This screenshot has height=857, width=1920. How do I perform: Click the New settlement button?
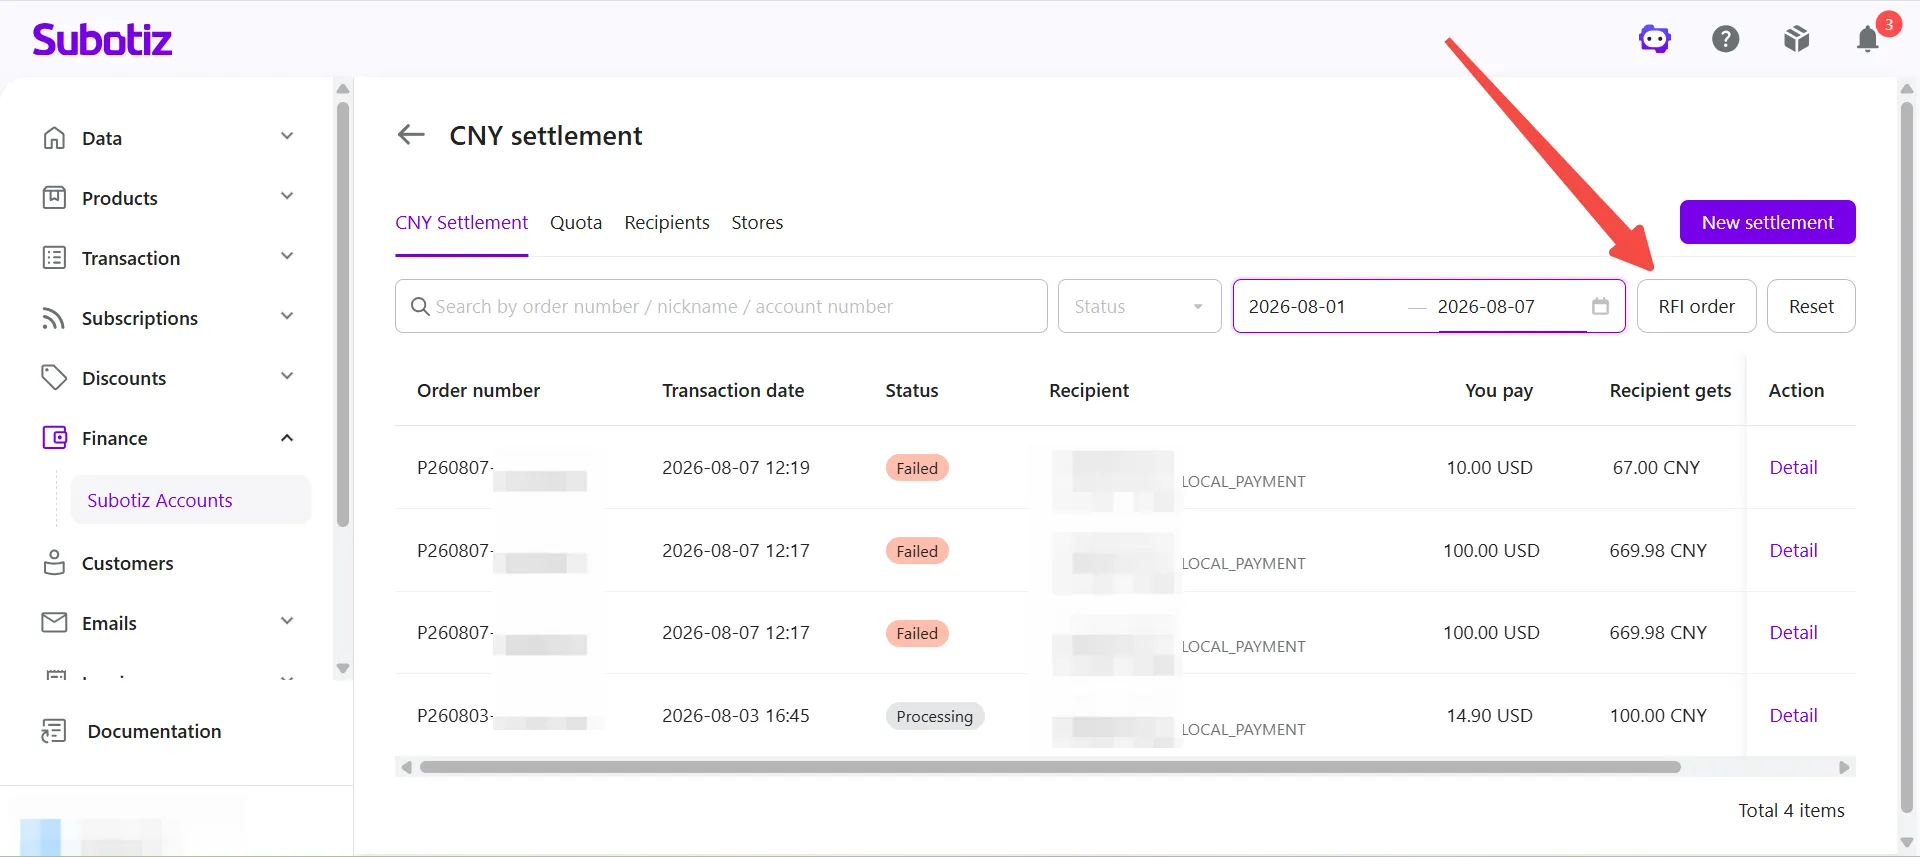[1767, 222]
